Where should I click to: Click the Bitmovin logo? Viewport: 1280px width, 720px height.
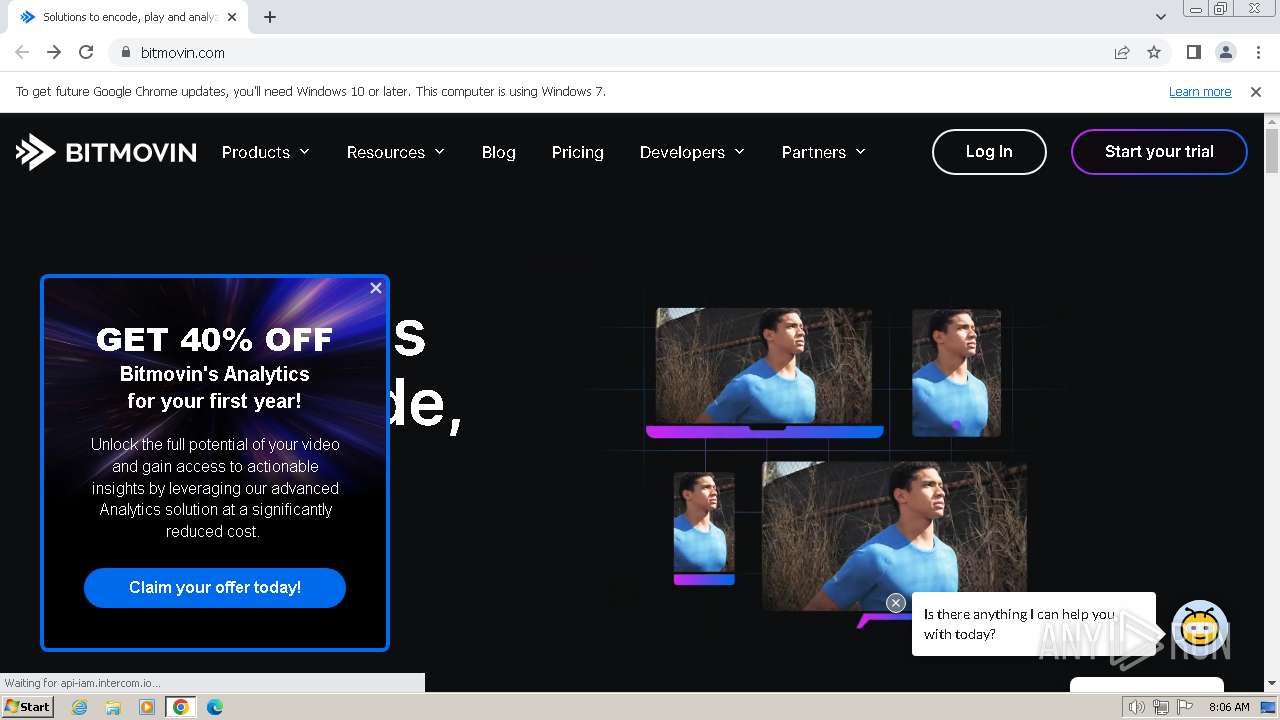(106, 152)
